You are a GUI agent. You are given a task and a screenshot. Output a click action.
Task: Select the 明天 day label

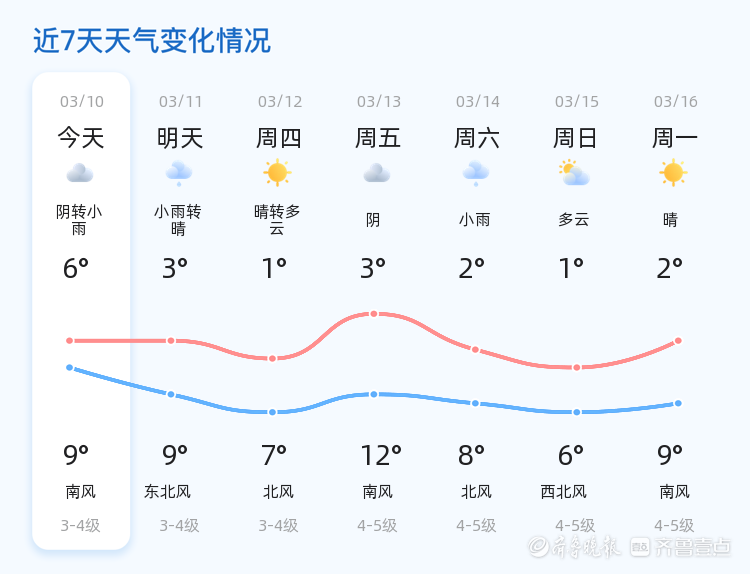(x=180, y=138)
